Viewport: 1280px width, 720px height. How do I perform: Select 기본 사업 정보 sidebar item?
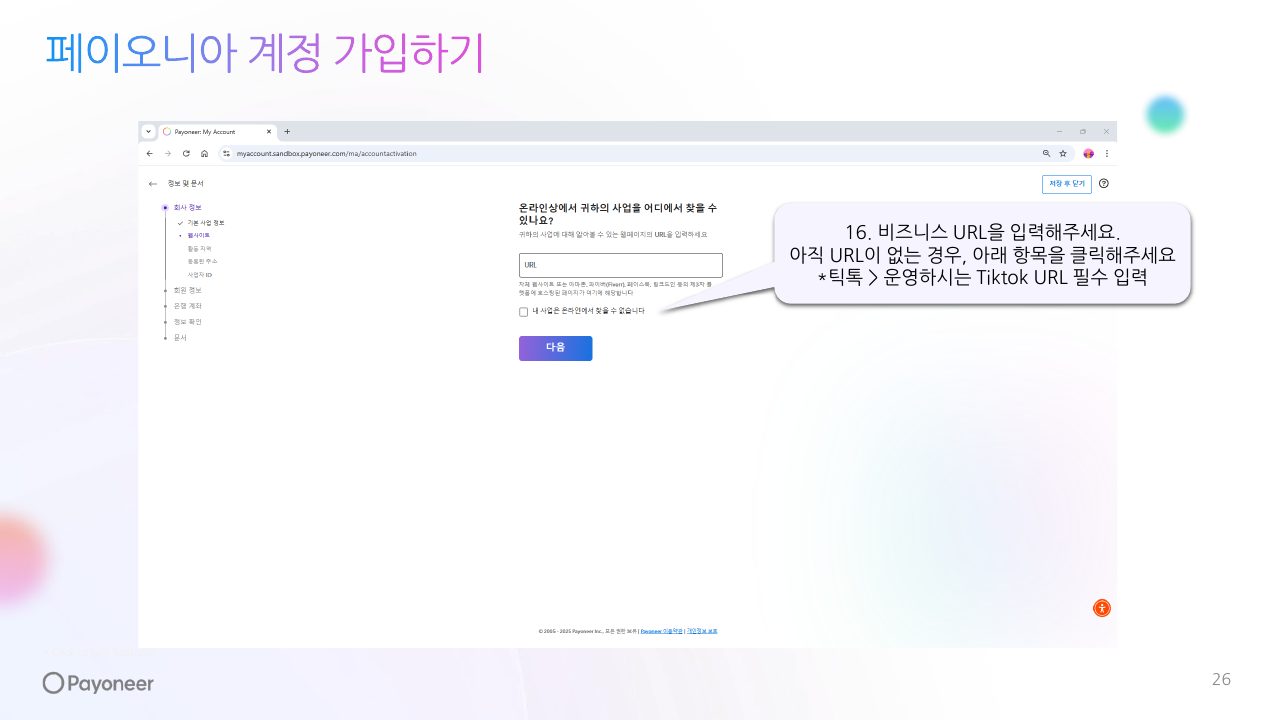point(205,222)
